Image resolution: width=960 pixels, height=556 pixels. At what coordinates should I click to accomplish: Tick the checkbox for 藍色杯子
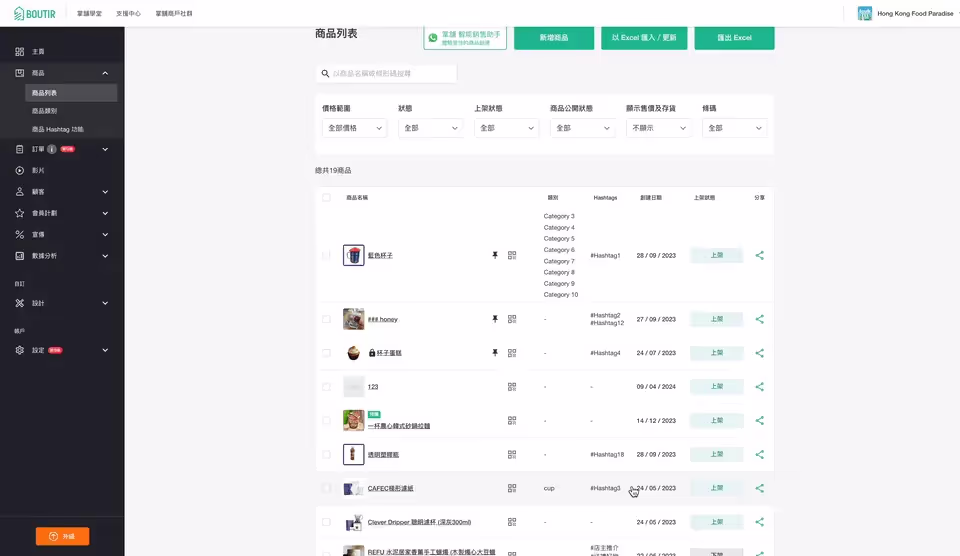coord(326,255)
